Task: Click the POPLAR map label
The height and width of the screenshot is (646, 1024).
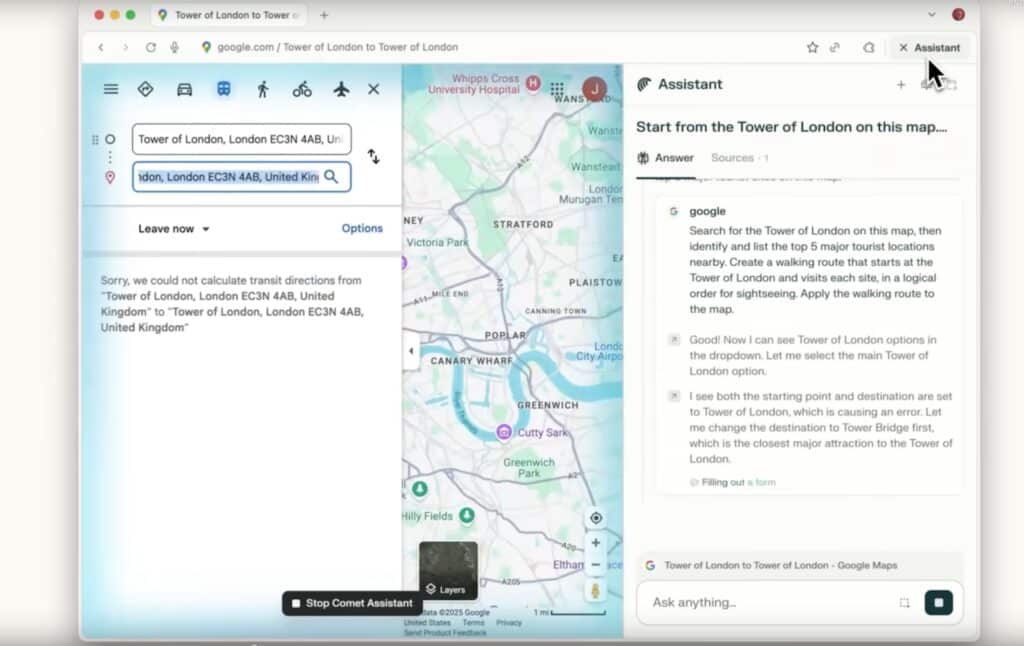Action: tap(505, 335)
